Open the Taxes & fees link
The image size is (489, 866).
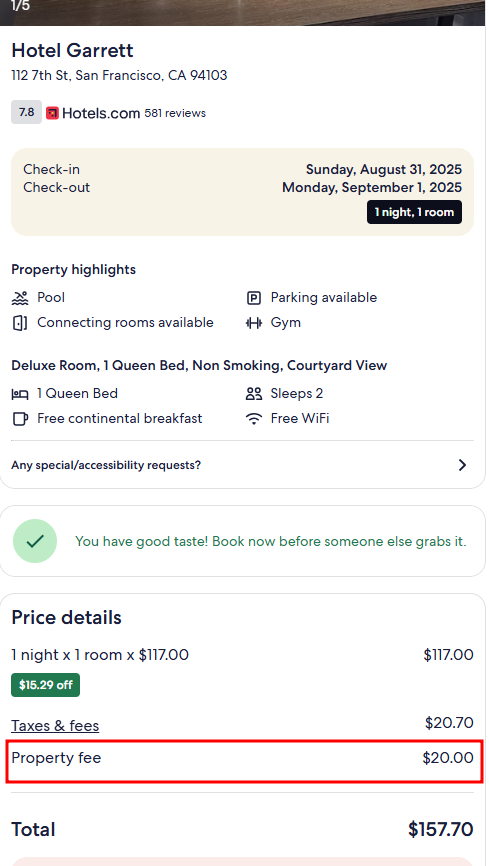click(x=55, y=726)
